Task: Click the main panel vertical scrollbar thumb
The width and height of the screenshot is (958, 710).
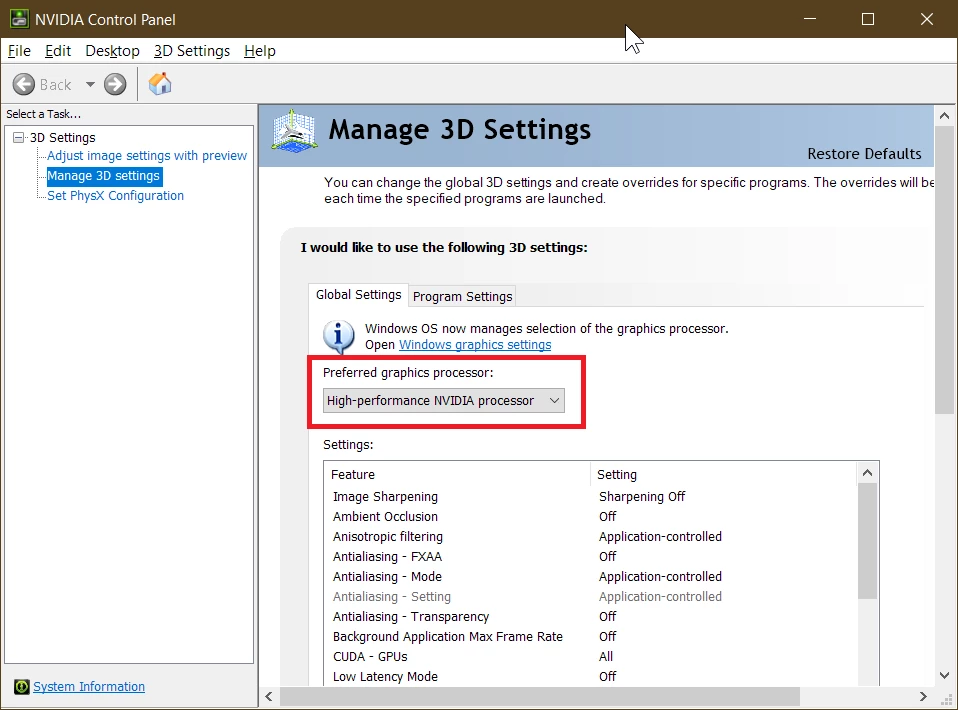Action: coord(945,271)
